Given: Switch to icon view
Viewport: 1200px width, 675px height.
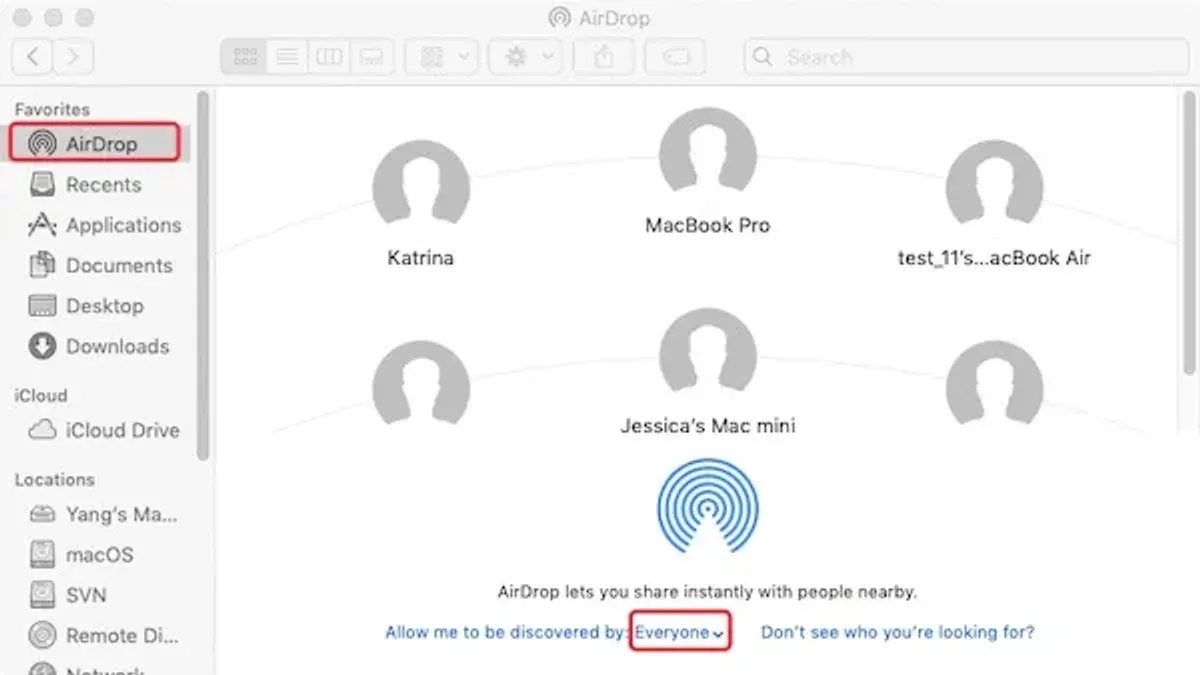Looking at the screenshot, I should [x=245, y=57].
